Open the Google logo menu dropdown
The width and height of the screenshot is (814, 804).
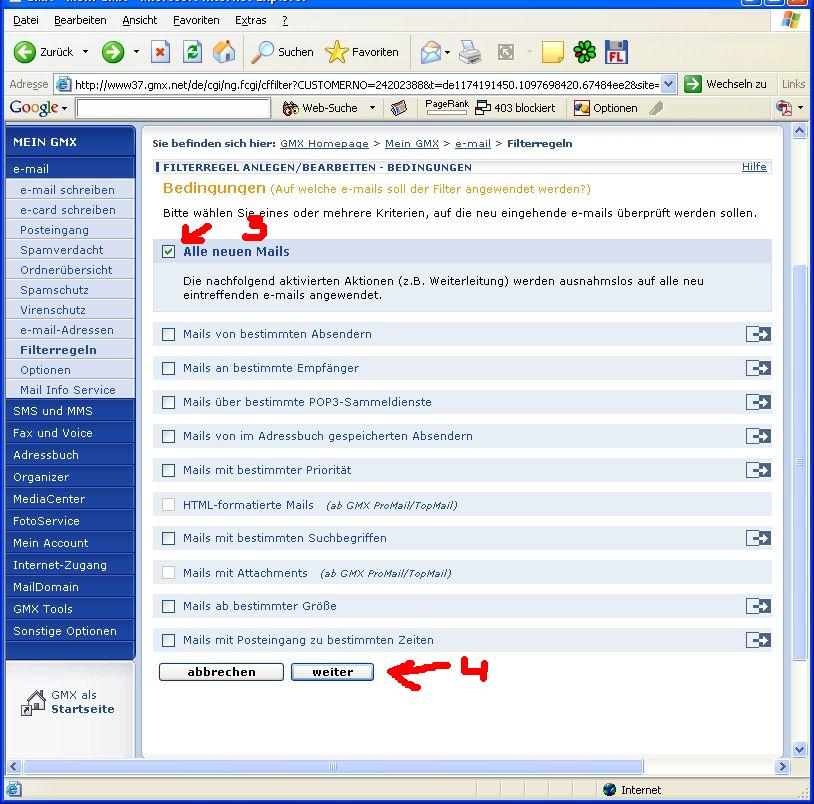pos(64,108)
